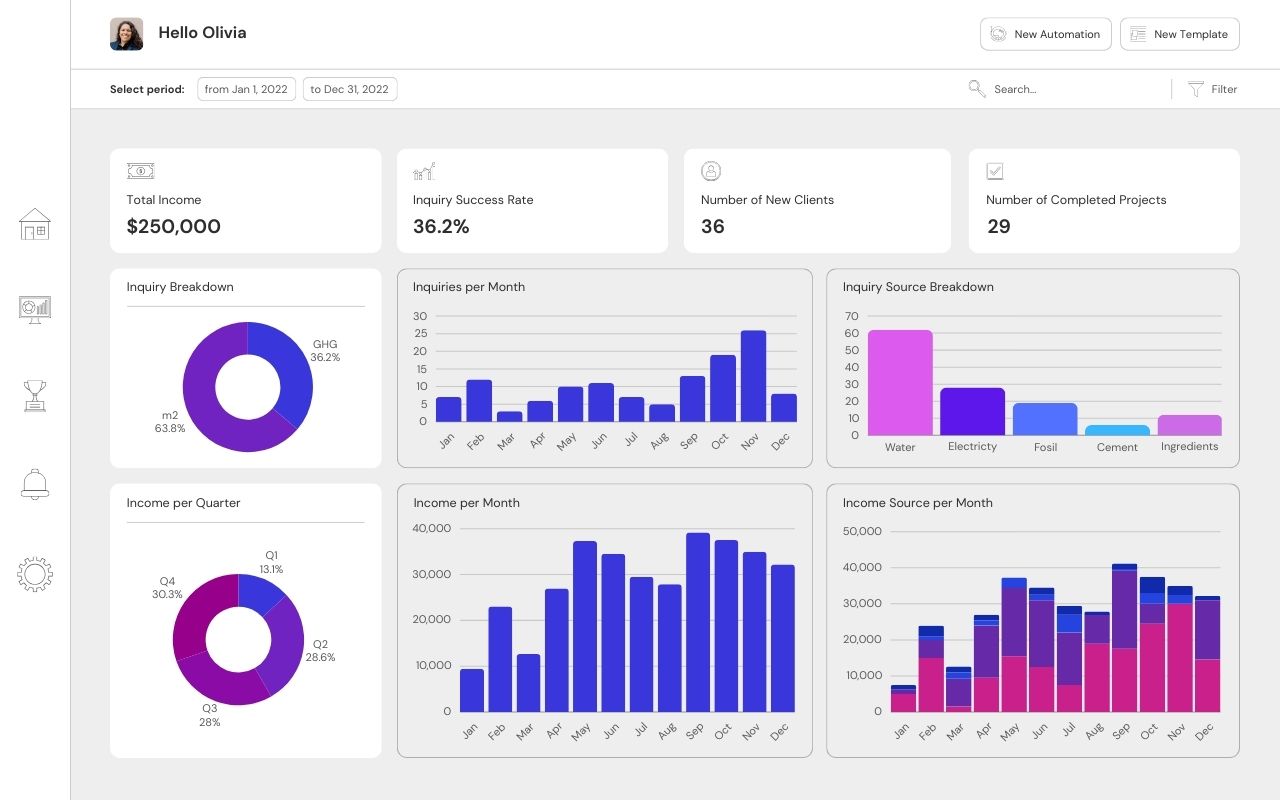
Task: Click the Completed Projects checkbox icon
Action: click(x=995, y=171)
